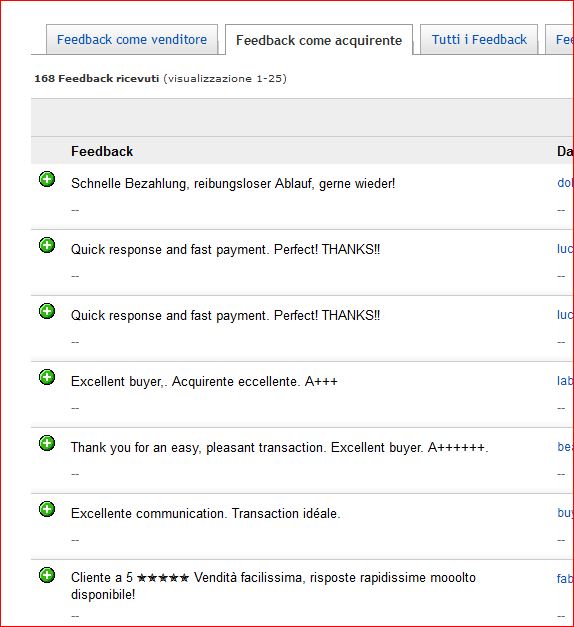Click the 168 Feedback ricevuti count text
The image size is (574, 627).
tap(96, 78)
